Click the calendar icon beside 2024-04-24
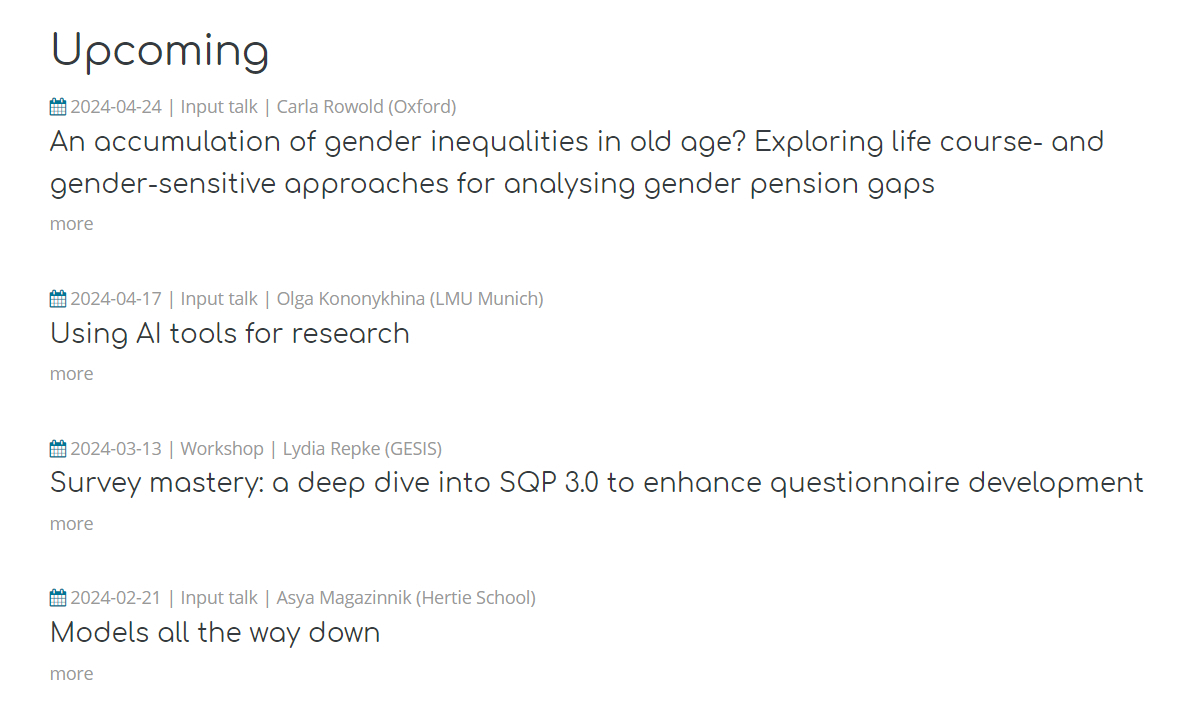Viewport: 1199px width, 713px height. (x=58, y=107)
